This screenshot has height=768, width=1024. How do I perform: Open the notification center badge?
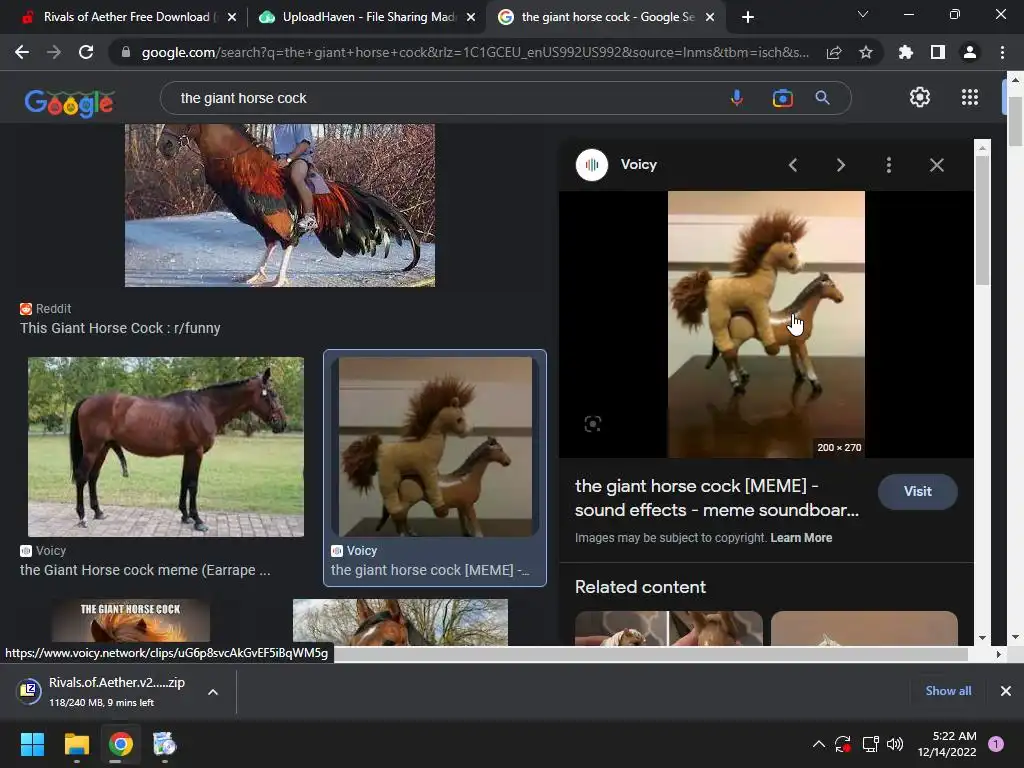tap(996, 744)
